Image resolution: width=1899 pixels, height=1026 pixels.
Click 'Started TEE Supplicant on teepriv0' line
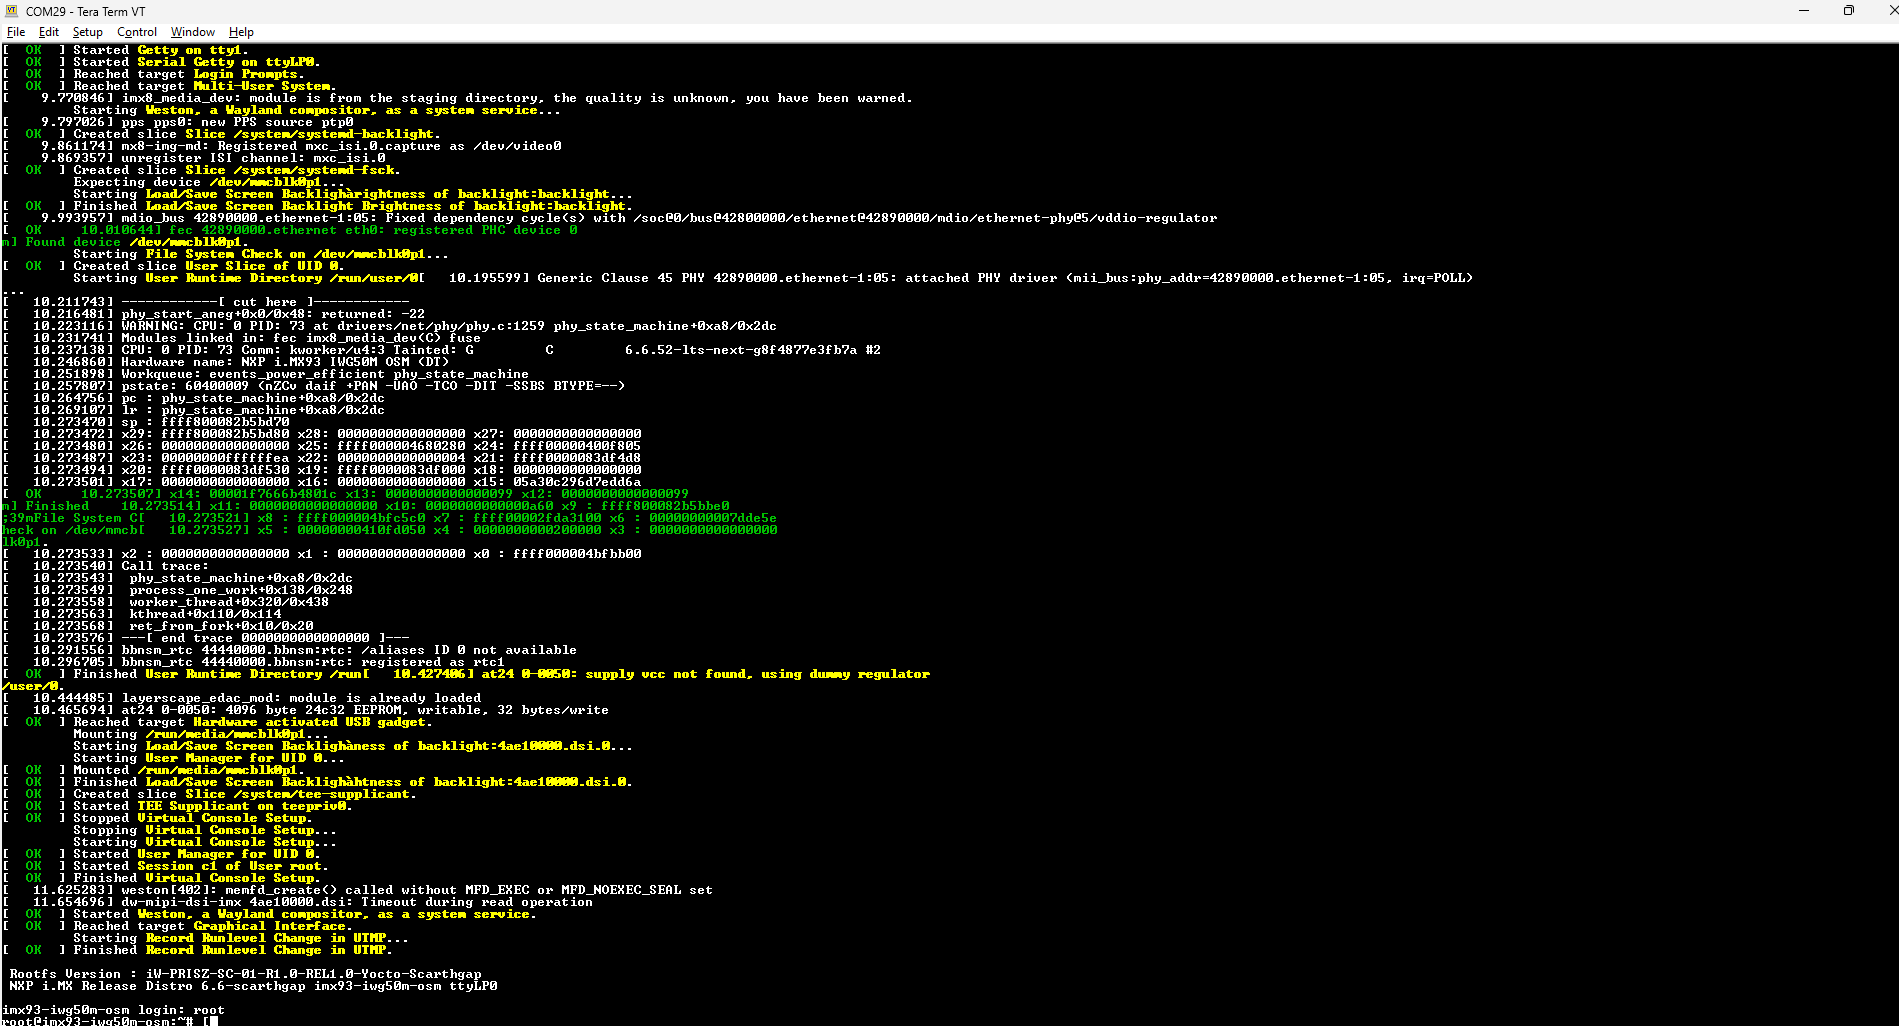[x=177, y=806]
